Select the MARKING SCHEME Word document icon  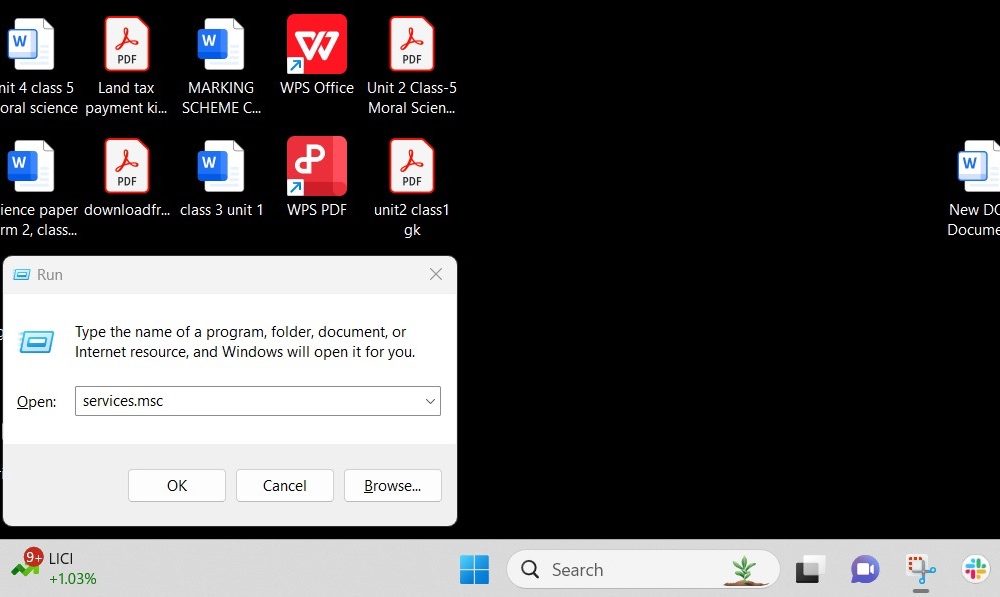point(221,45)
